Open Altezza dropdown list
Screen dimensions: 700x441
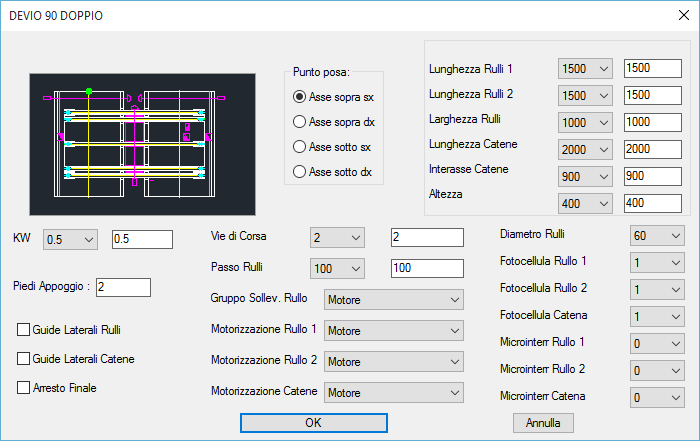pyautogui.click(x=585, y=204)
